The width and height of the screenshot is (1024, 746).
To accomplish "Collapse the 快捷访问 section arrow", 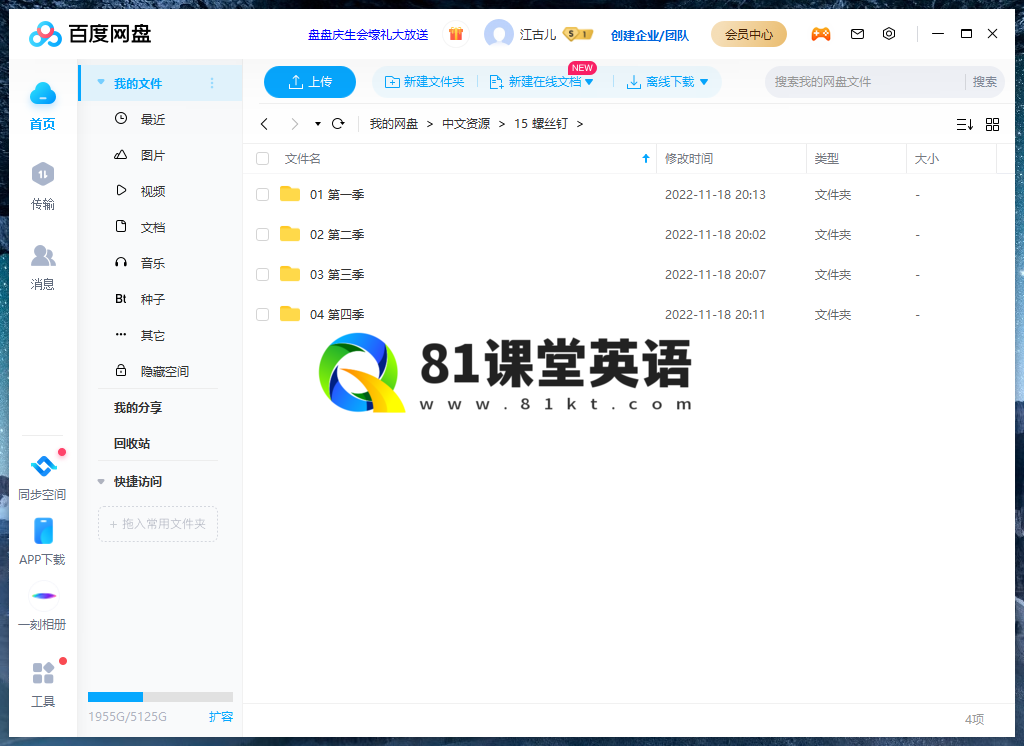I will (101, 482).
